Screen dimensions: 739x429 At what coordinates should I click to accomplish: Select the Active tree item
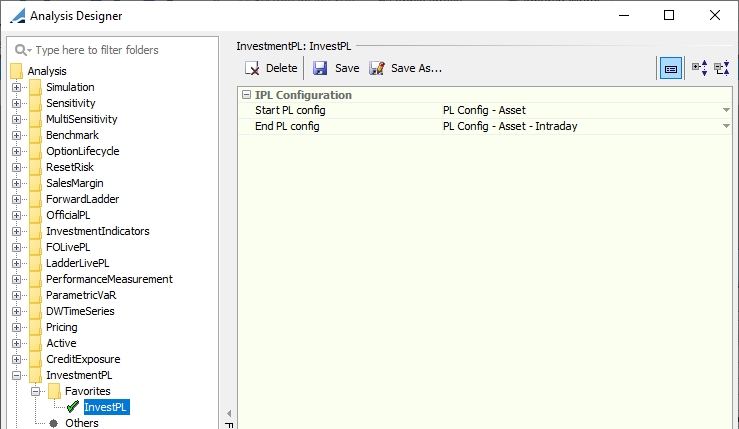point(61,344)
